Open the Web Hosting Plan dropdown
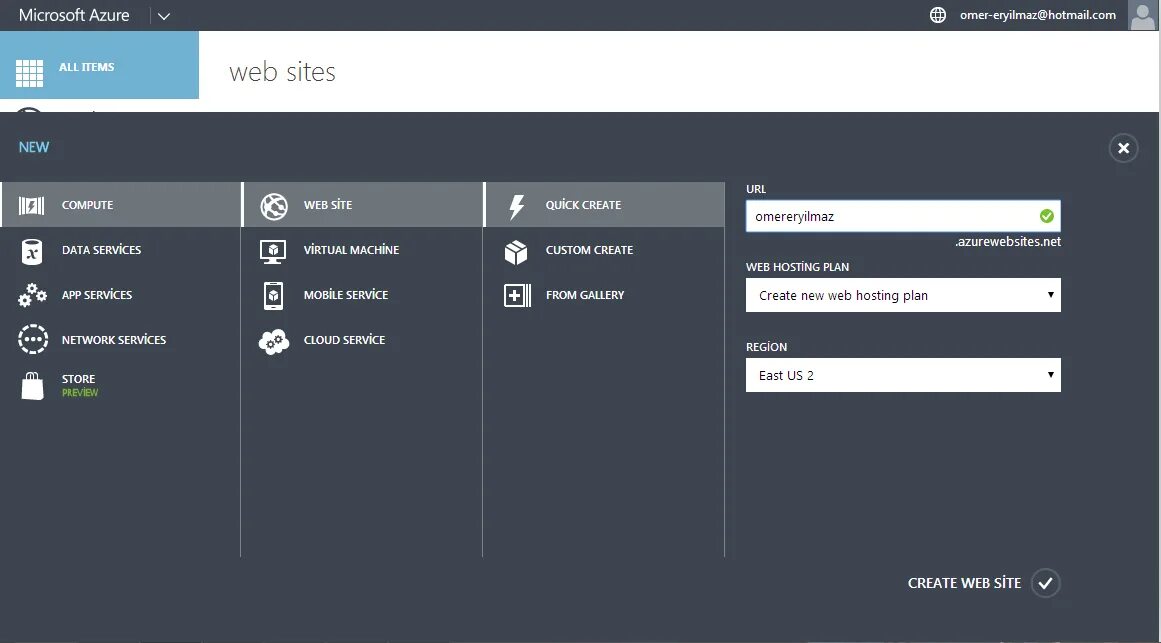This screenshot has height=643, width=1161. pos(903,295)
